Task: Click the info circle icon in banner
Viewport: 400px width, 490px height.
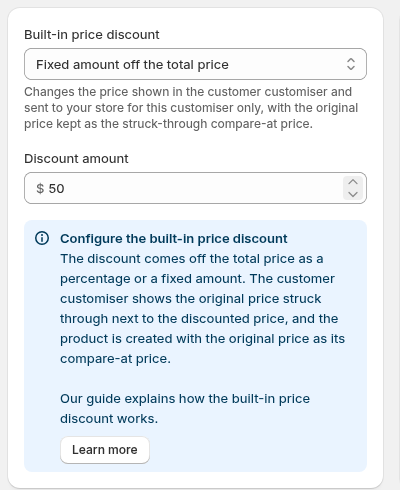Action: [x=42, y=238]
